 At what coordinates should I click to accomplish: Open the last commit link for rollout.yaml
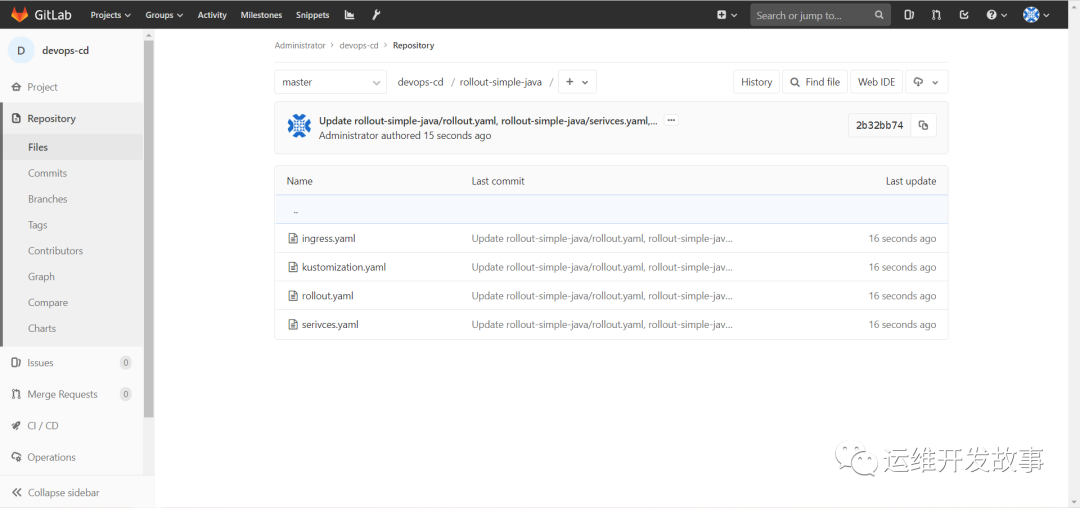(x=602, y=296)
